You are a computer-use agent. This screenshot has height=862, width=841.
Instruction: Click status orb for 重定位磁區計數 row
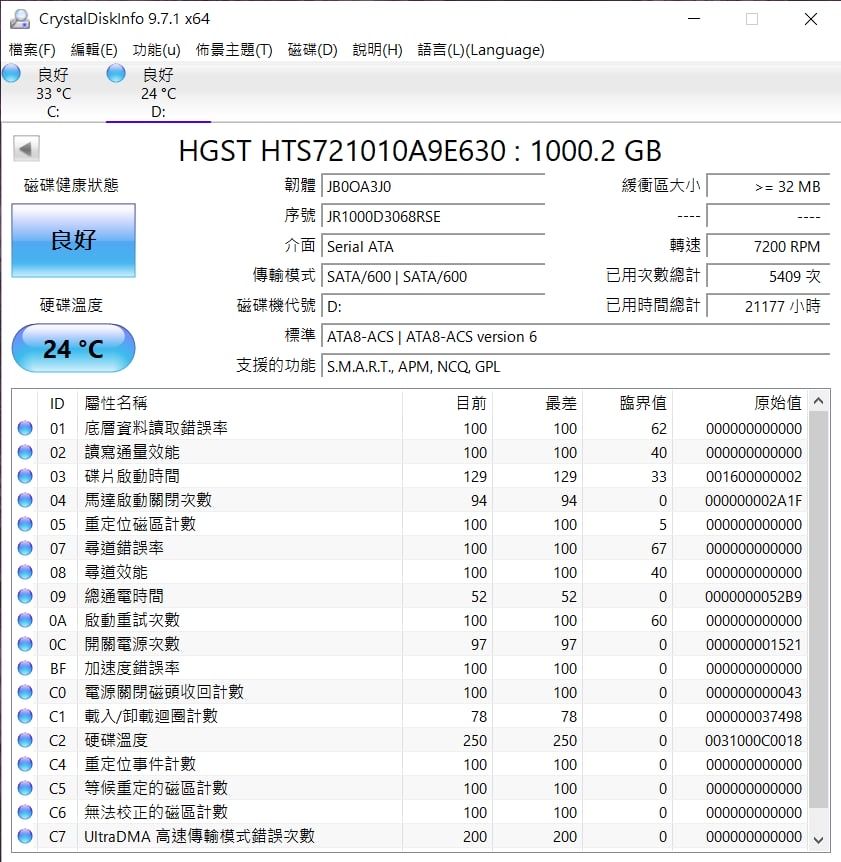point(25,524)
